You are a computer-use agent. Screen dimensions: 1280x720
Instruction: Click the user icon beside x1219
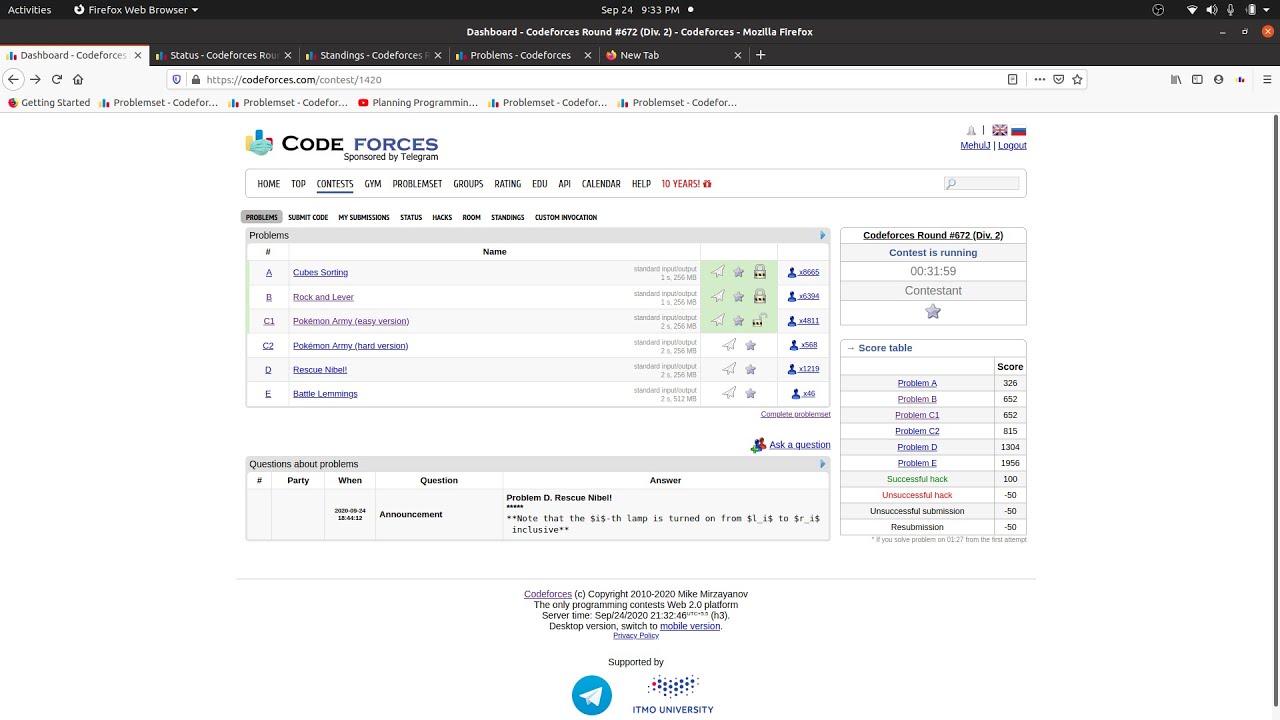click(792, 369)
